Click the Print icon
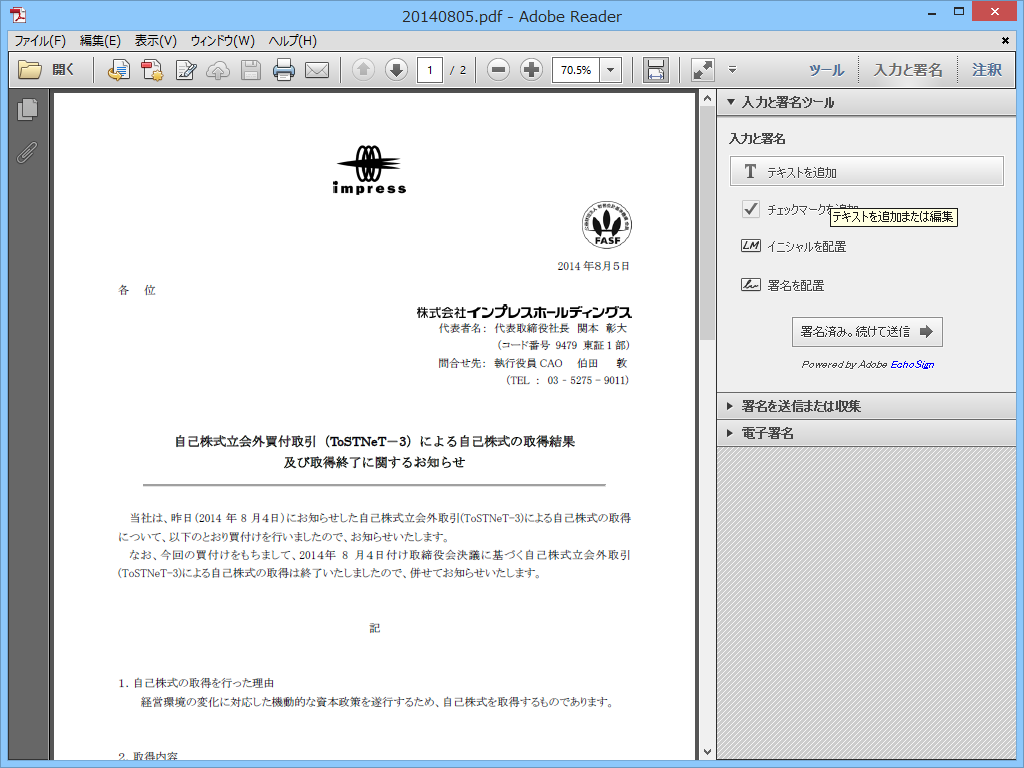This screenshot has height=768, width=1024. (x=283, y=70)
